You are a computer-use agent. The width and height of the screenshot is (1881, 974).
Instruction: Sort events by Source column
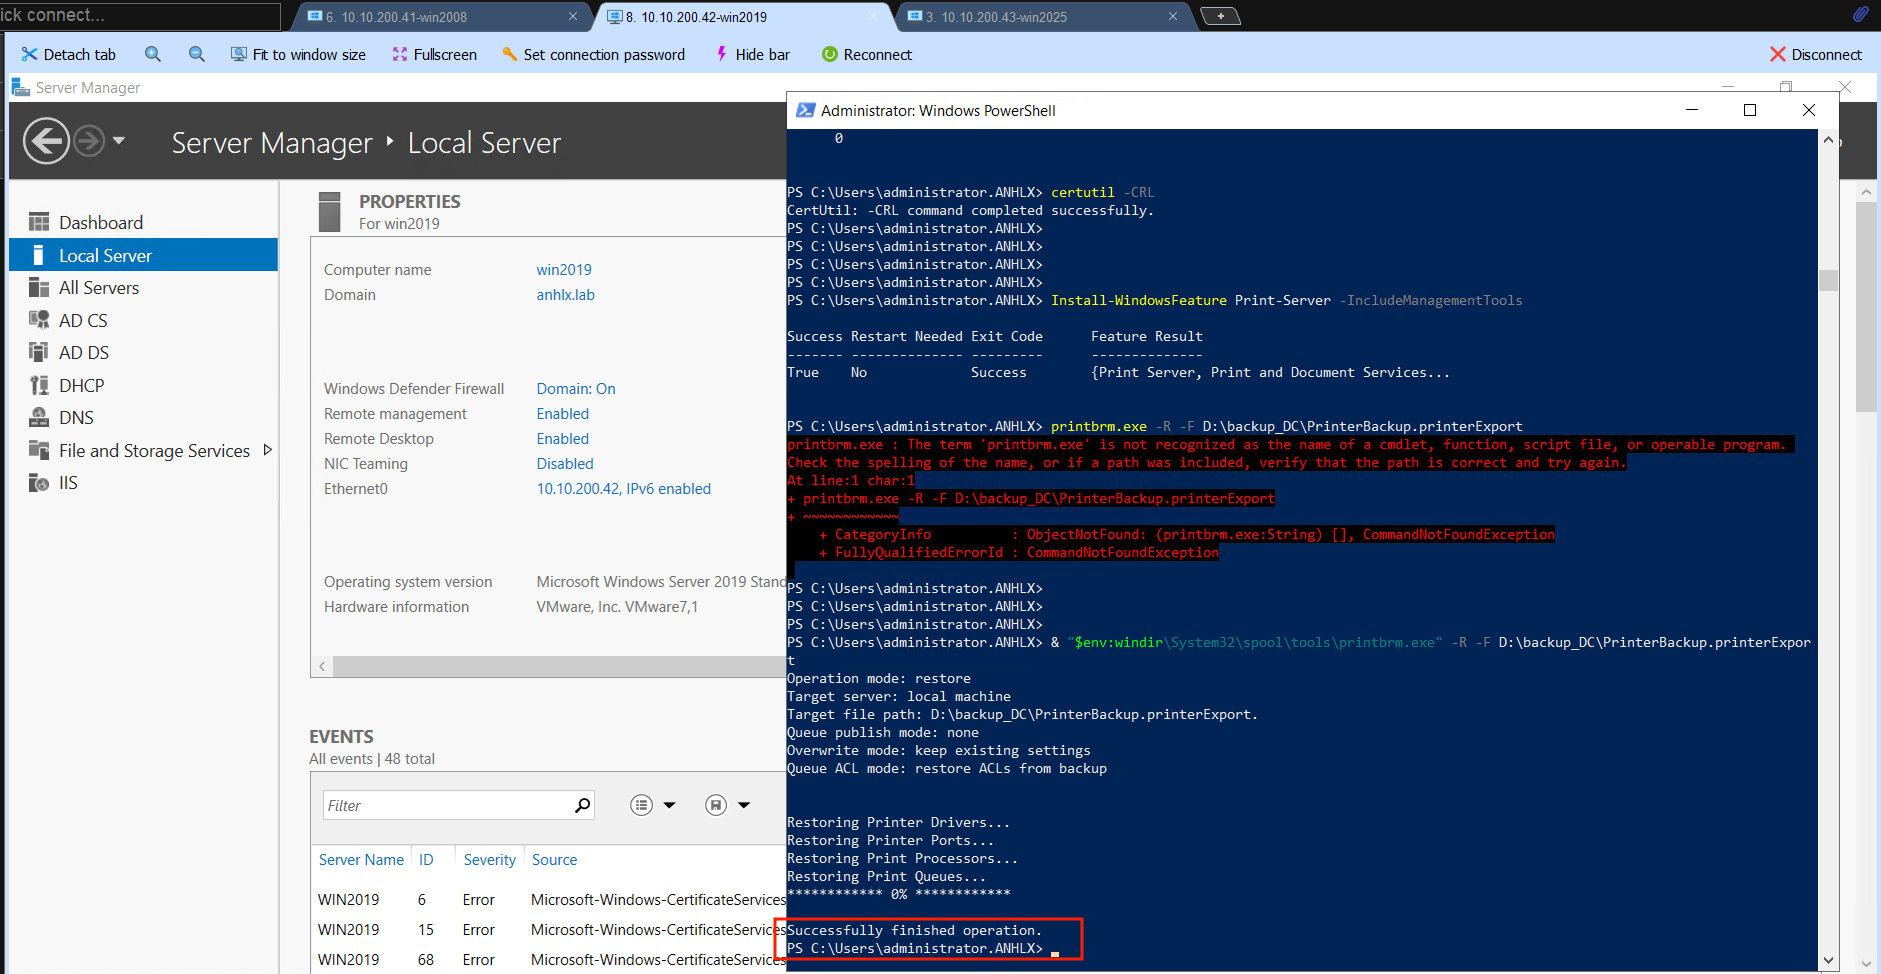point(555,859)
